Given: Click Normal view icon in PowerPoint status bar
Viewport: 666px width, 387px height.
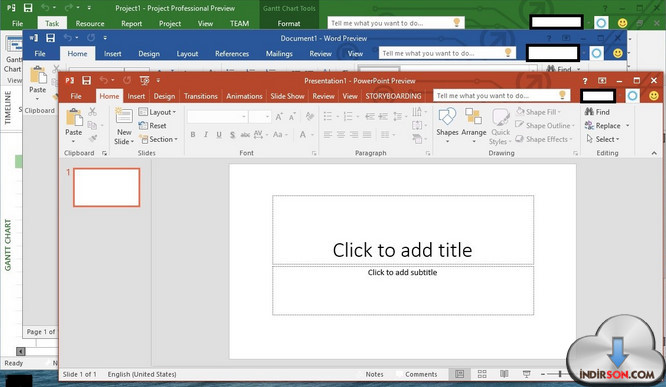Looking at the screenshot, I should (x=460, y=374).
